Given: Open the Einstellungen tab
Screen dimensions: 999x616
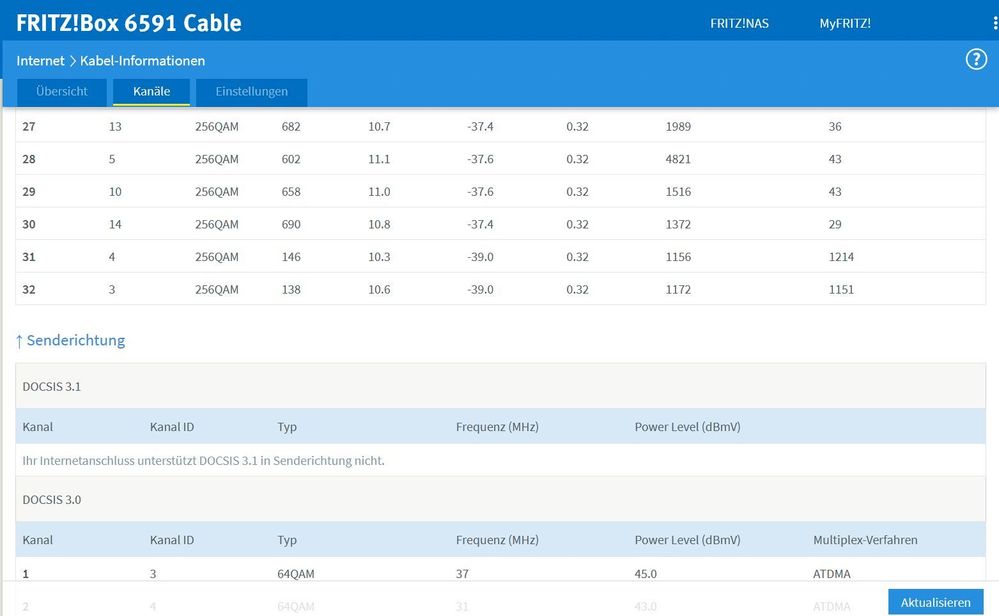Looking at the screenshot, I should [x=251, y=91].
